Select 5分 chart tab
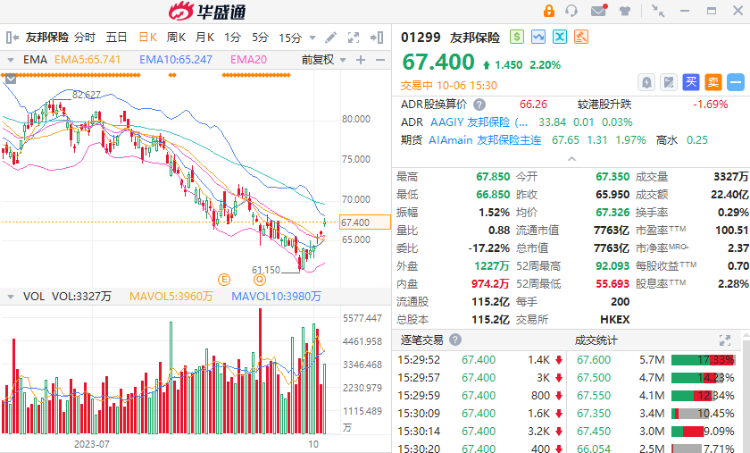The height and width of the screenshot is (453, 750). [260, 37]
